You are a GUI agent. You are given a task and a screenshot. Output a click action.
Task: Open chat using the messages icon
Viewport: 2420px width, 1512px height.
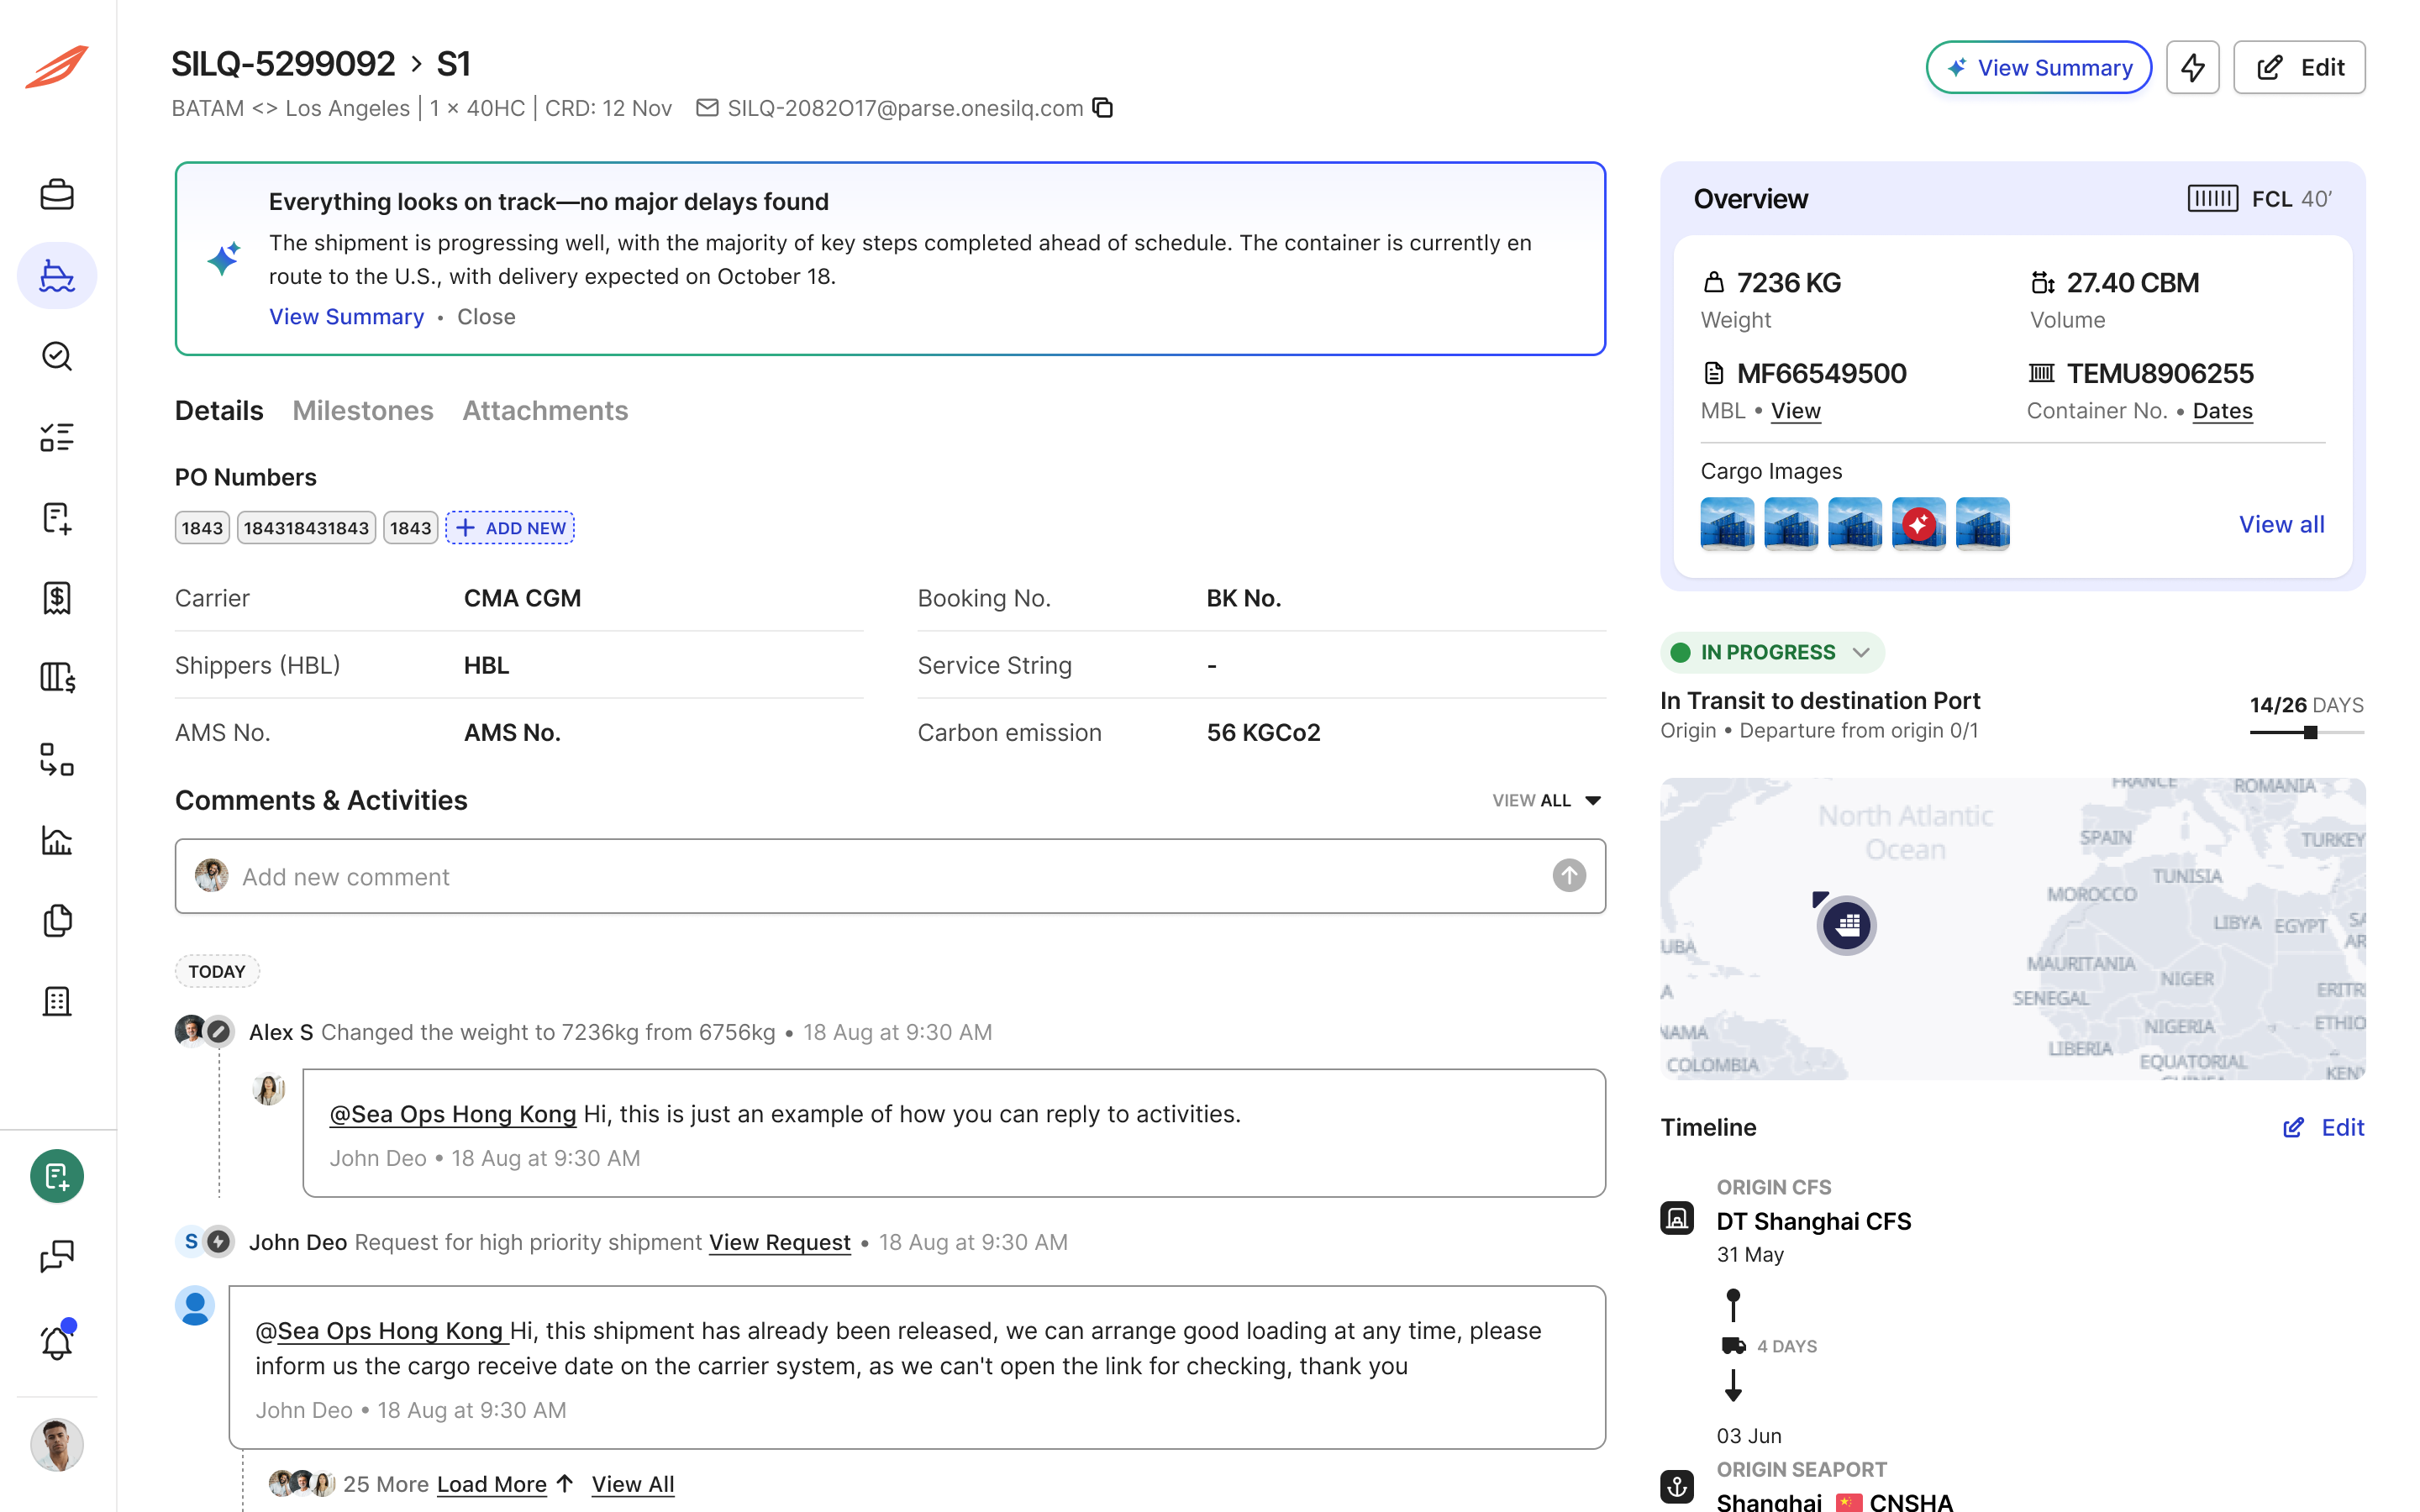57,1255
